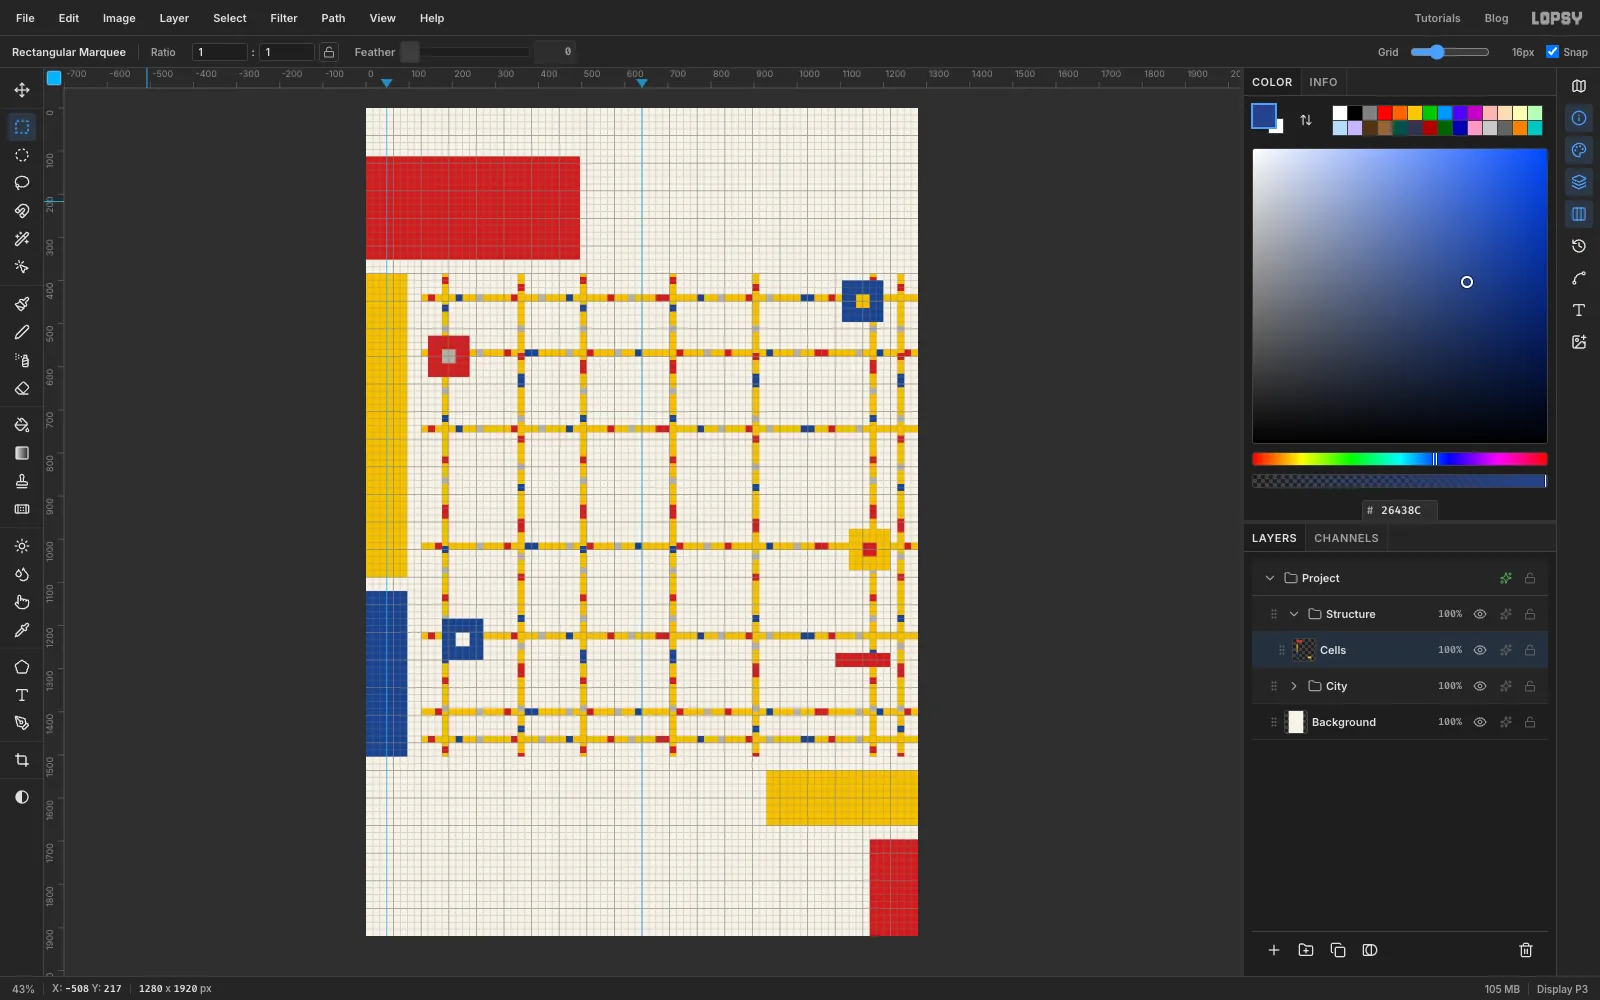Image resolution: width=1600 pixels, height=1000 pixels.
Task: Toggle the Snap checkbox
Action: click(x=1552, y=52)
